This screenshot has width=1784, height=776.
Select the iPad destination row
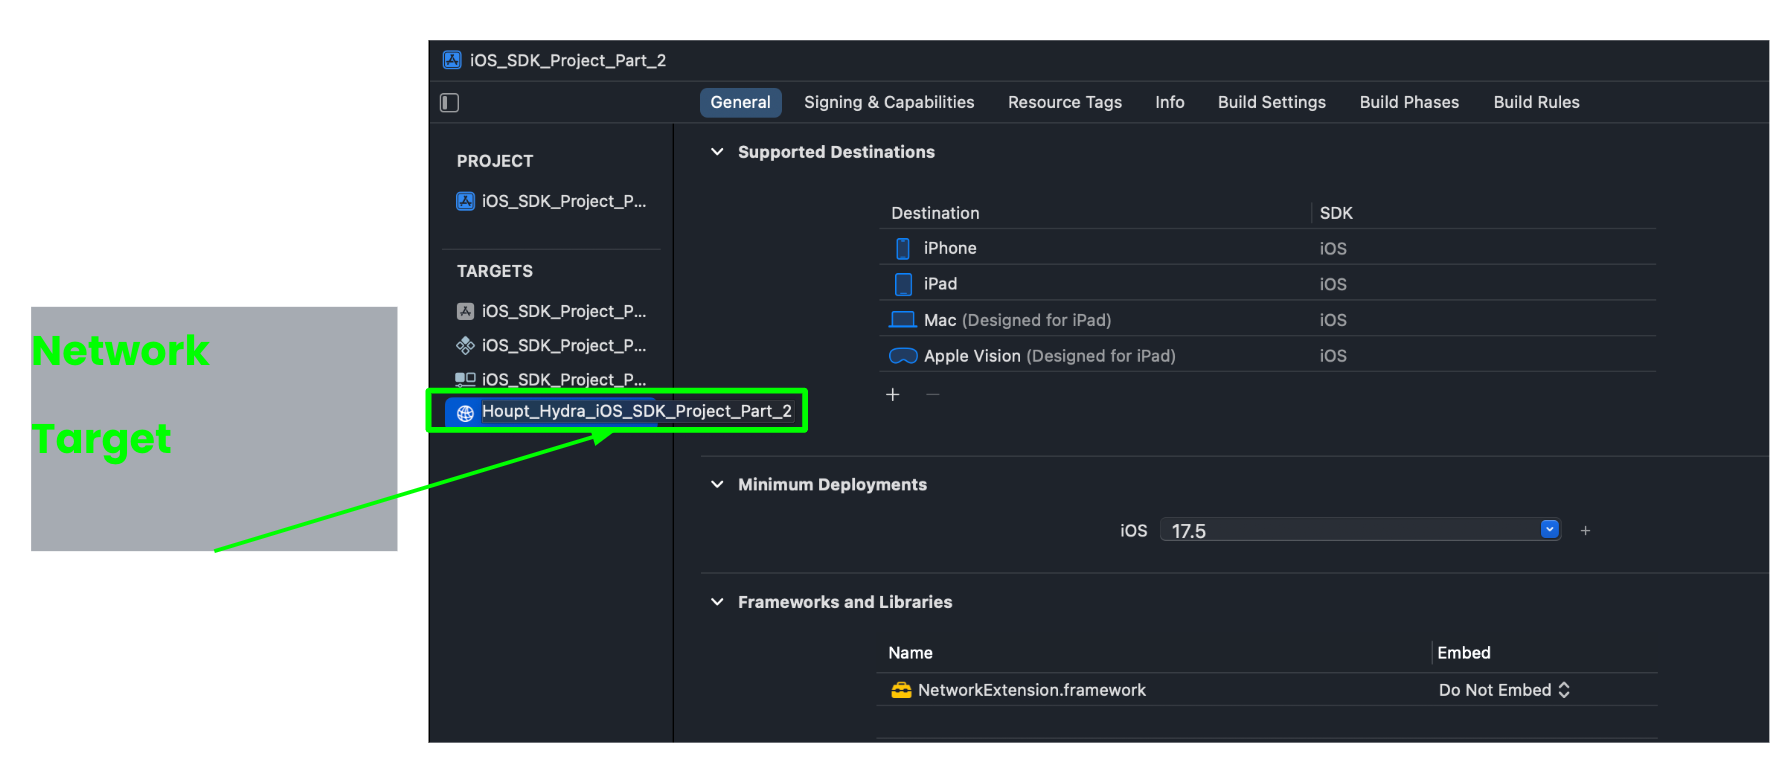tap(1267, 284)
